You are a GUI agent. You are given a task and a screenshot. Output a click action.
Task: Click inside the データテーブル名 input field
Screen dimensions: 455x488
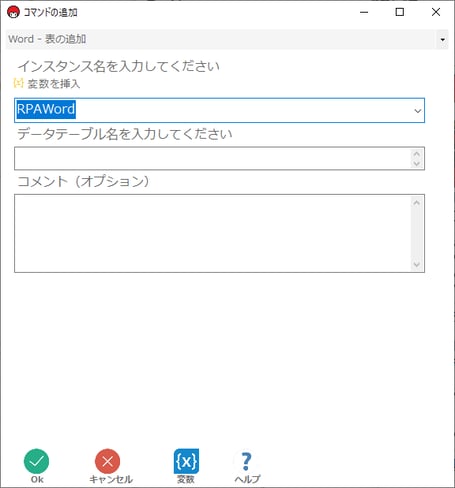click(x=213, y=158)
